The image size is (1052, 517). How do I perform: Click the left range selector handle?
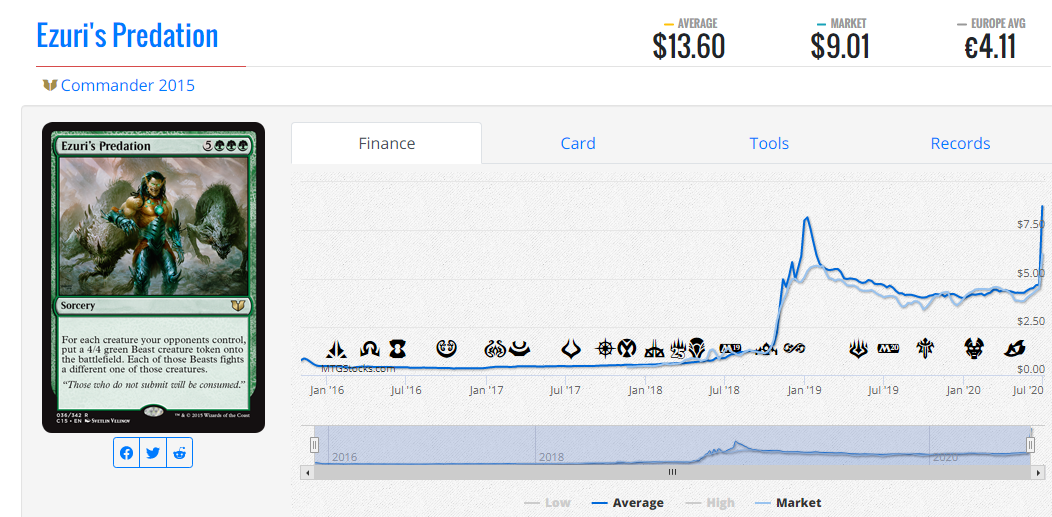point(314,445)
